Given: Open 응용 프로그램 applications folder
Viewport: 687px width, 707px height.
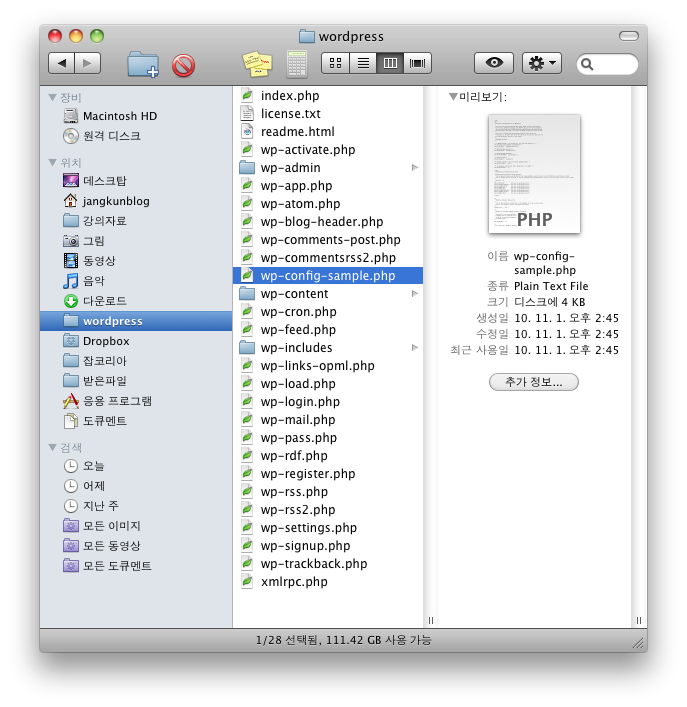Looking at the screenshot, I should pos(136,400).
